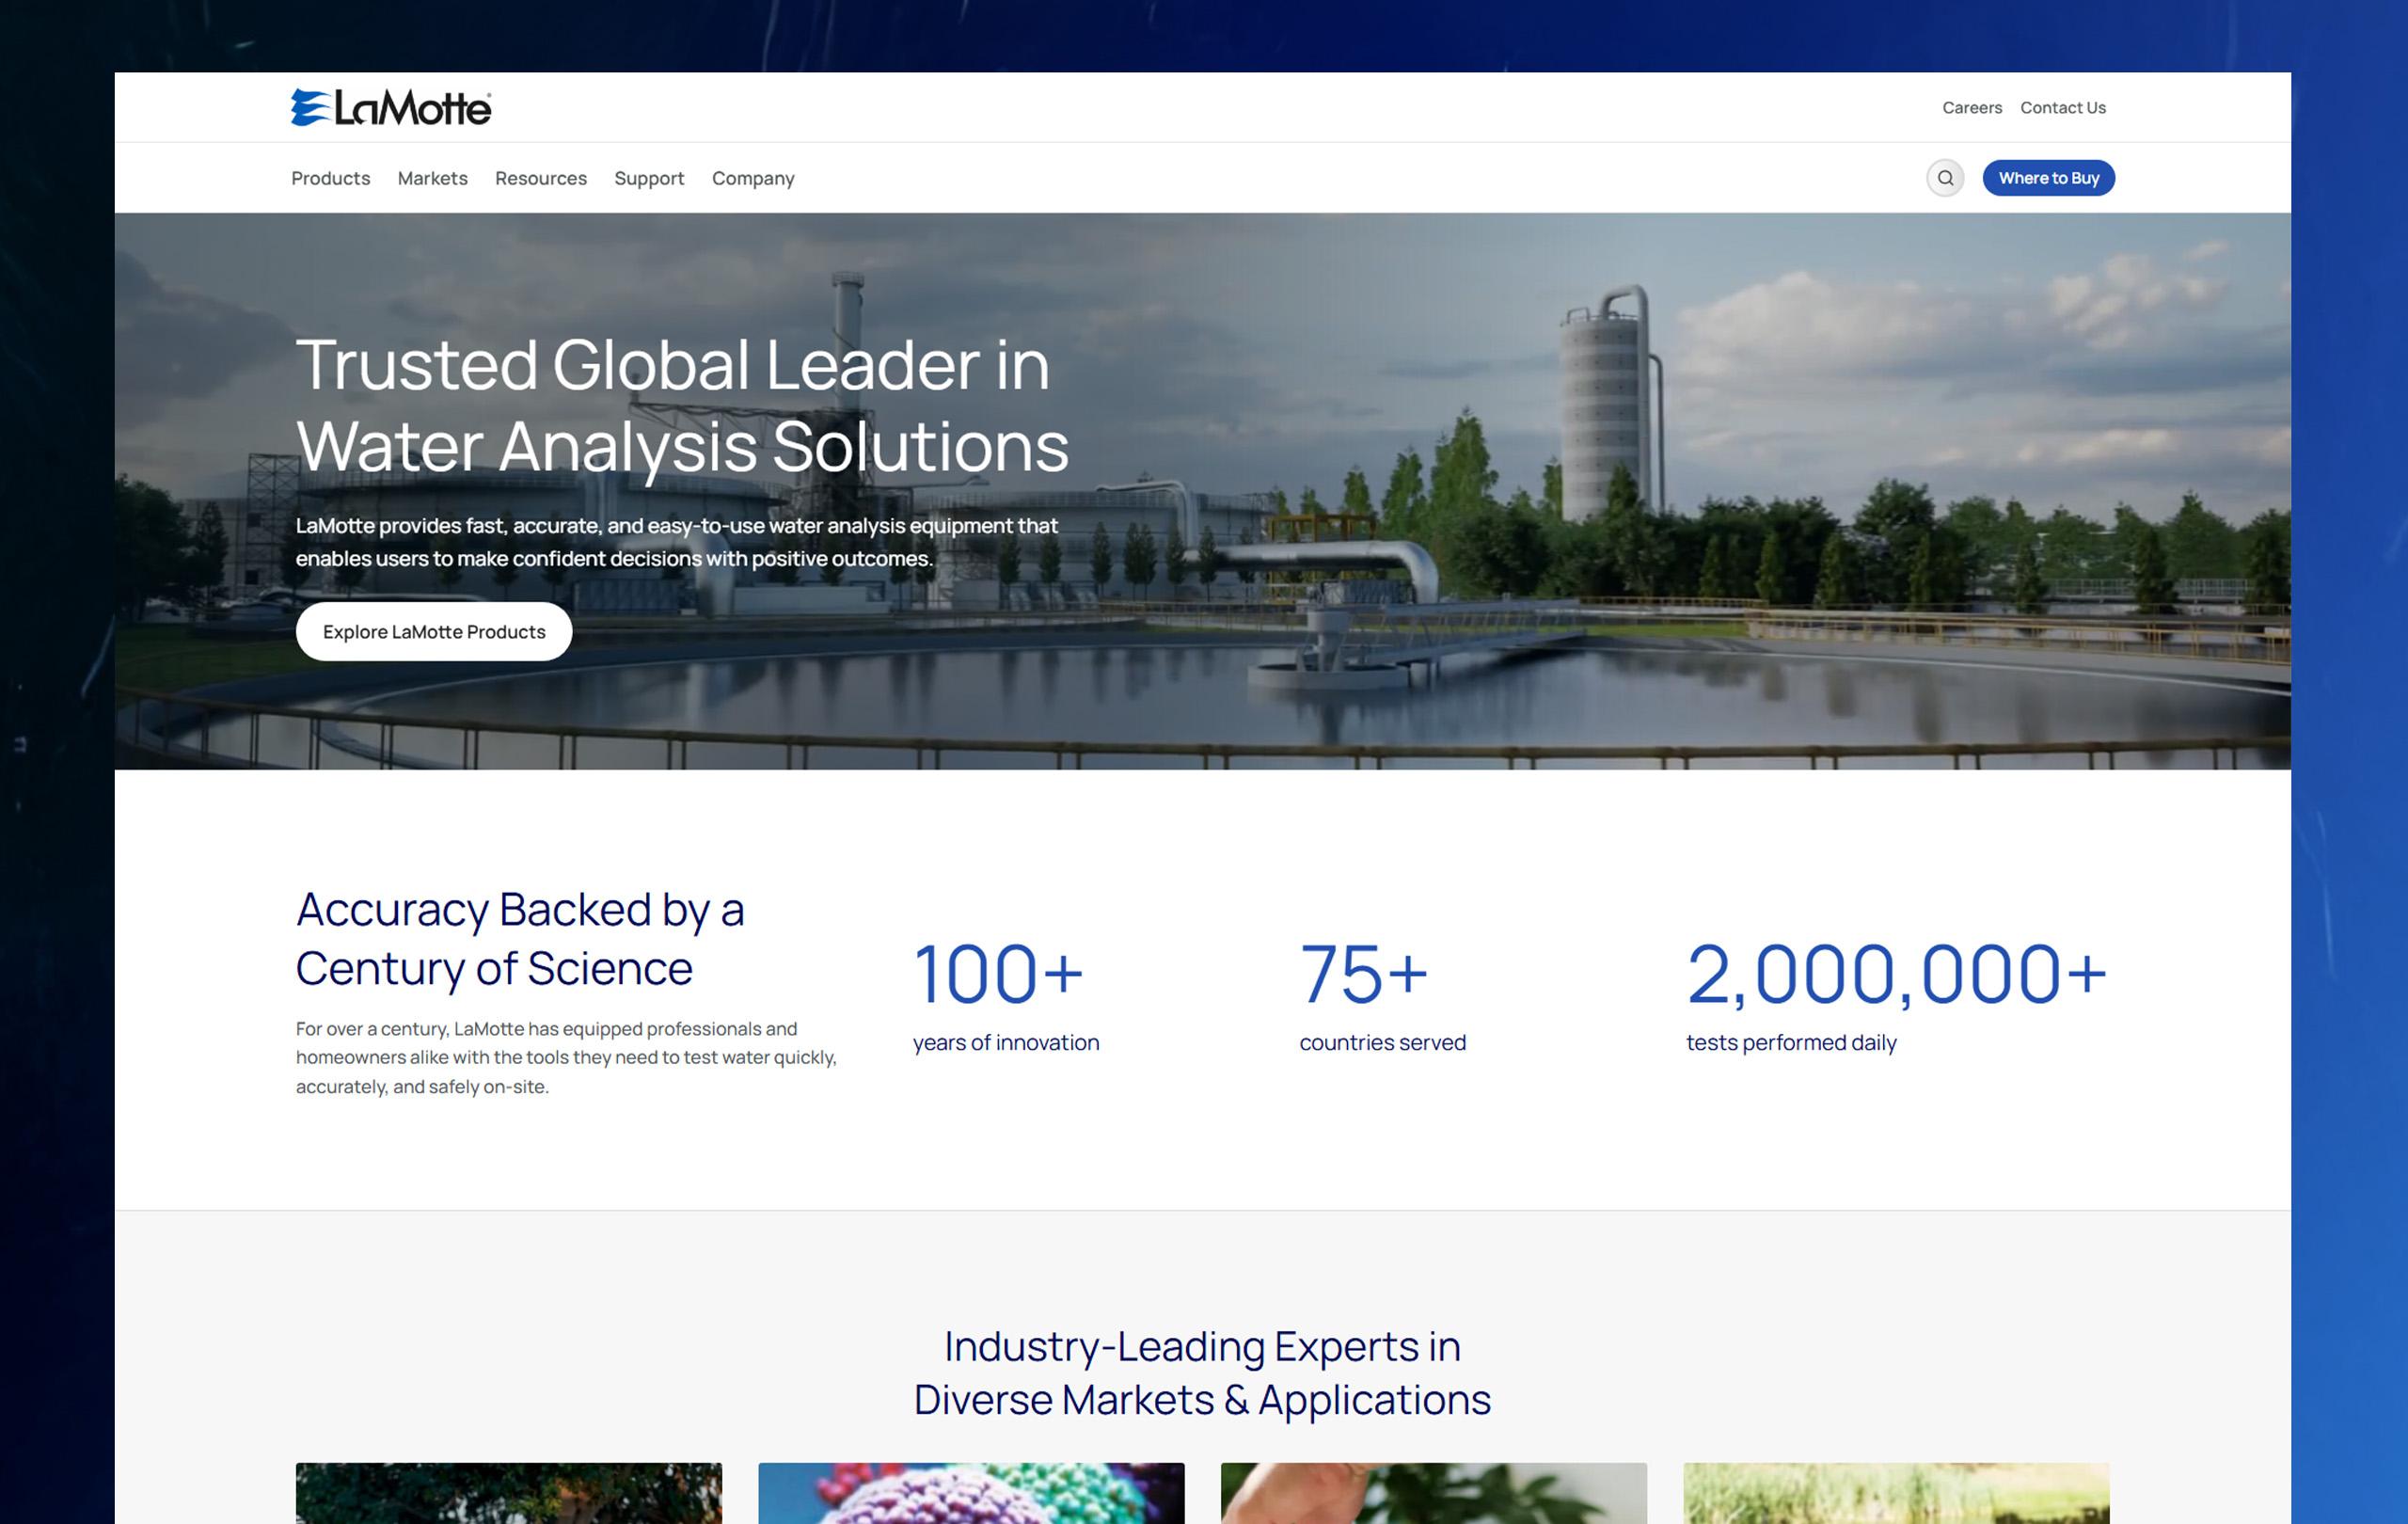The image size is (2408, 1524).
Task: Open the search magnifier icon
Action: [x=1944, y=178]
